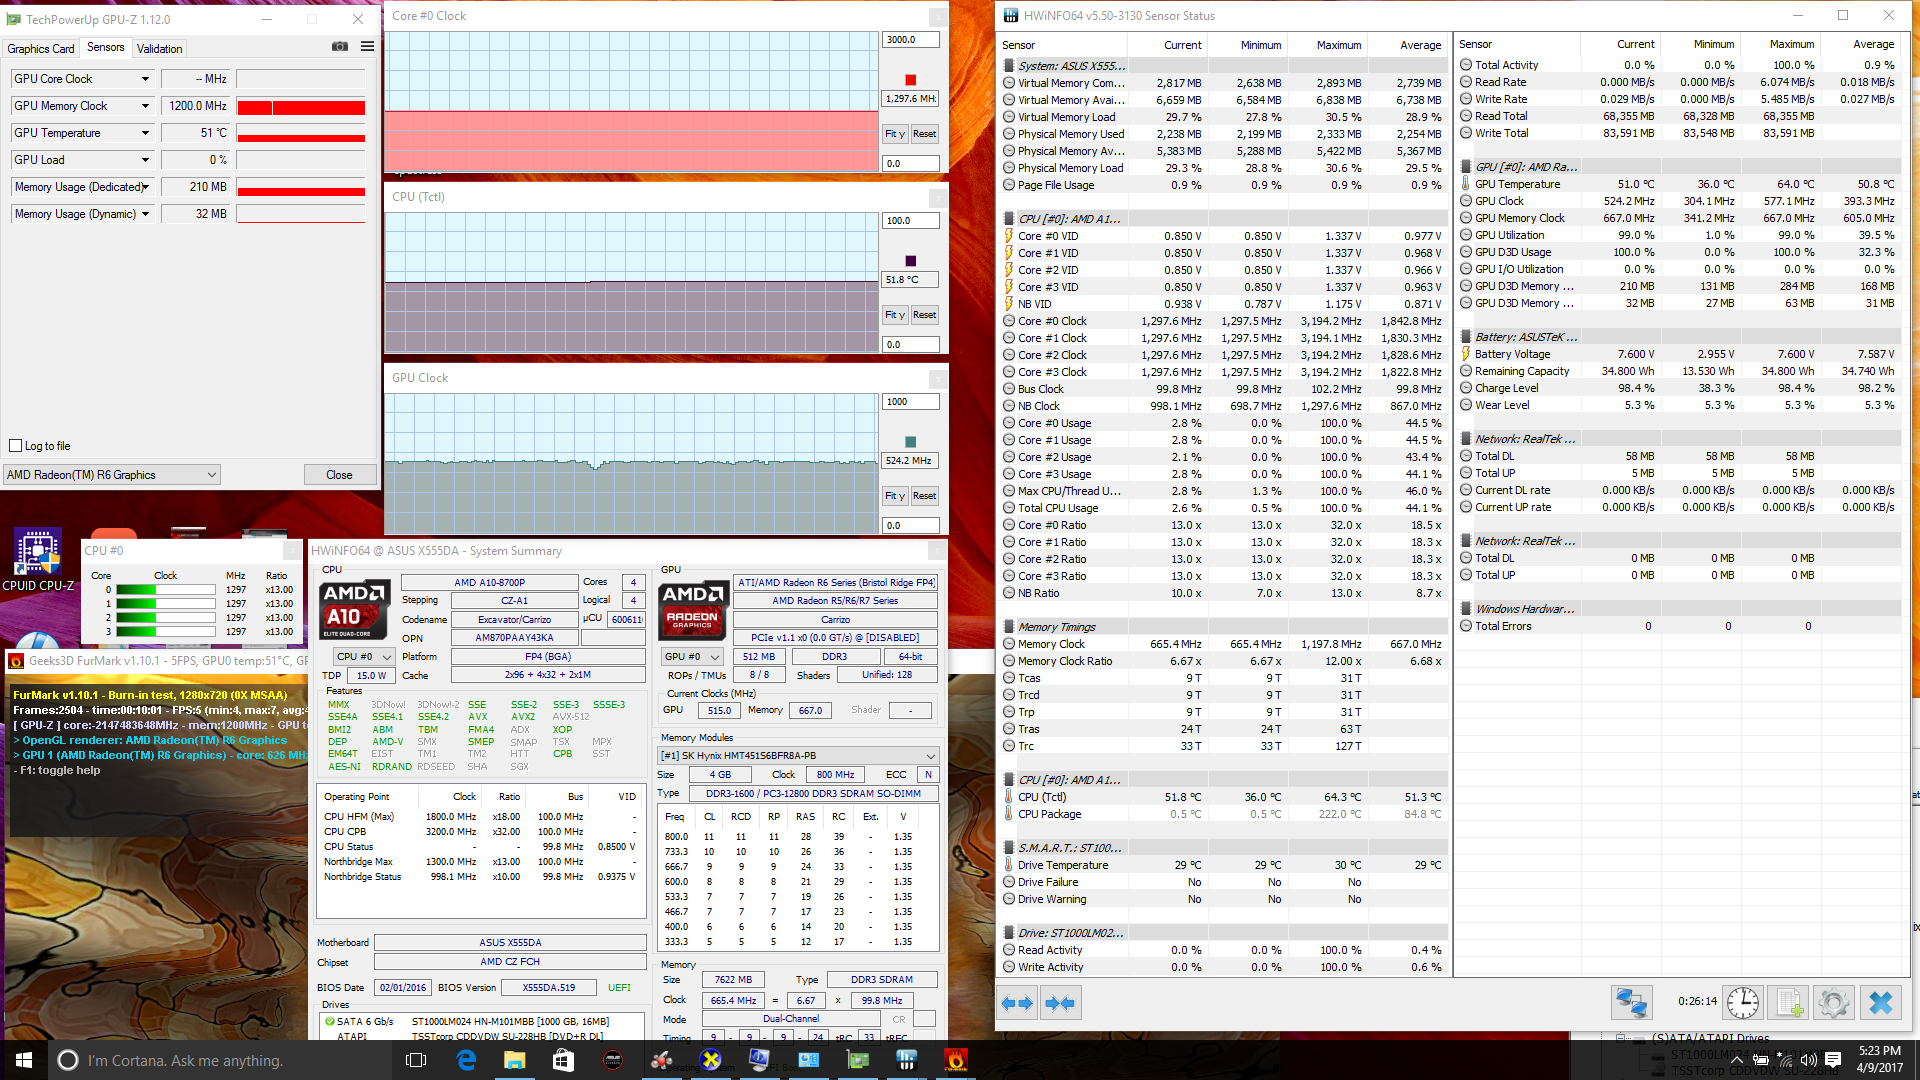Switch to the yellow X taskbar app
This screenshot has height=1080, width=1920.
pyautogui.click(x=711, y=1060)
